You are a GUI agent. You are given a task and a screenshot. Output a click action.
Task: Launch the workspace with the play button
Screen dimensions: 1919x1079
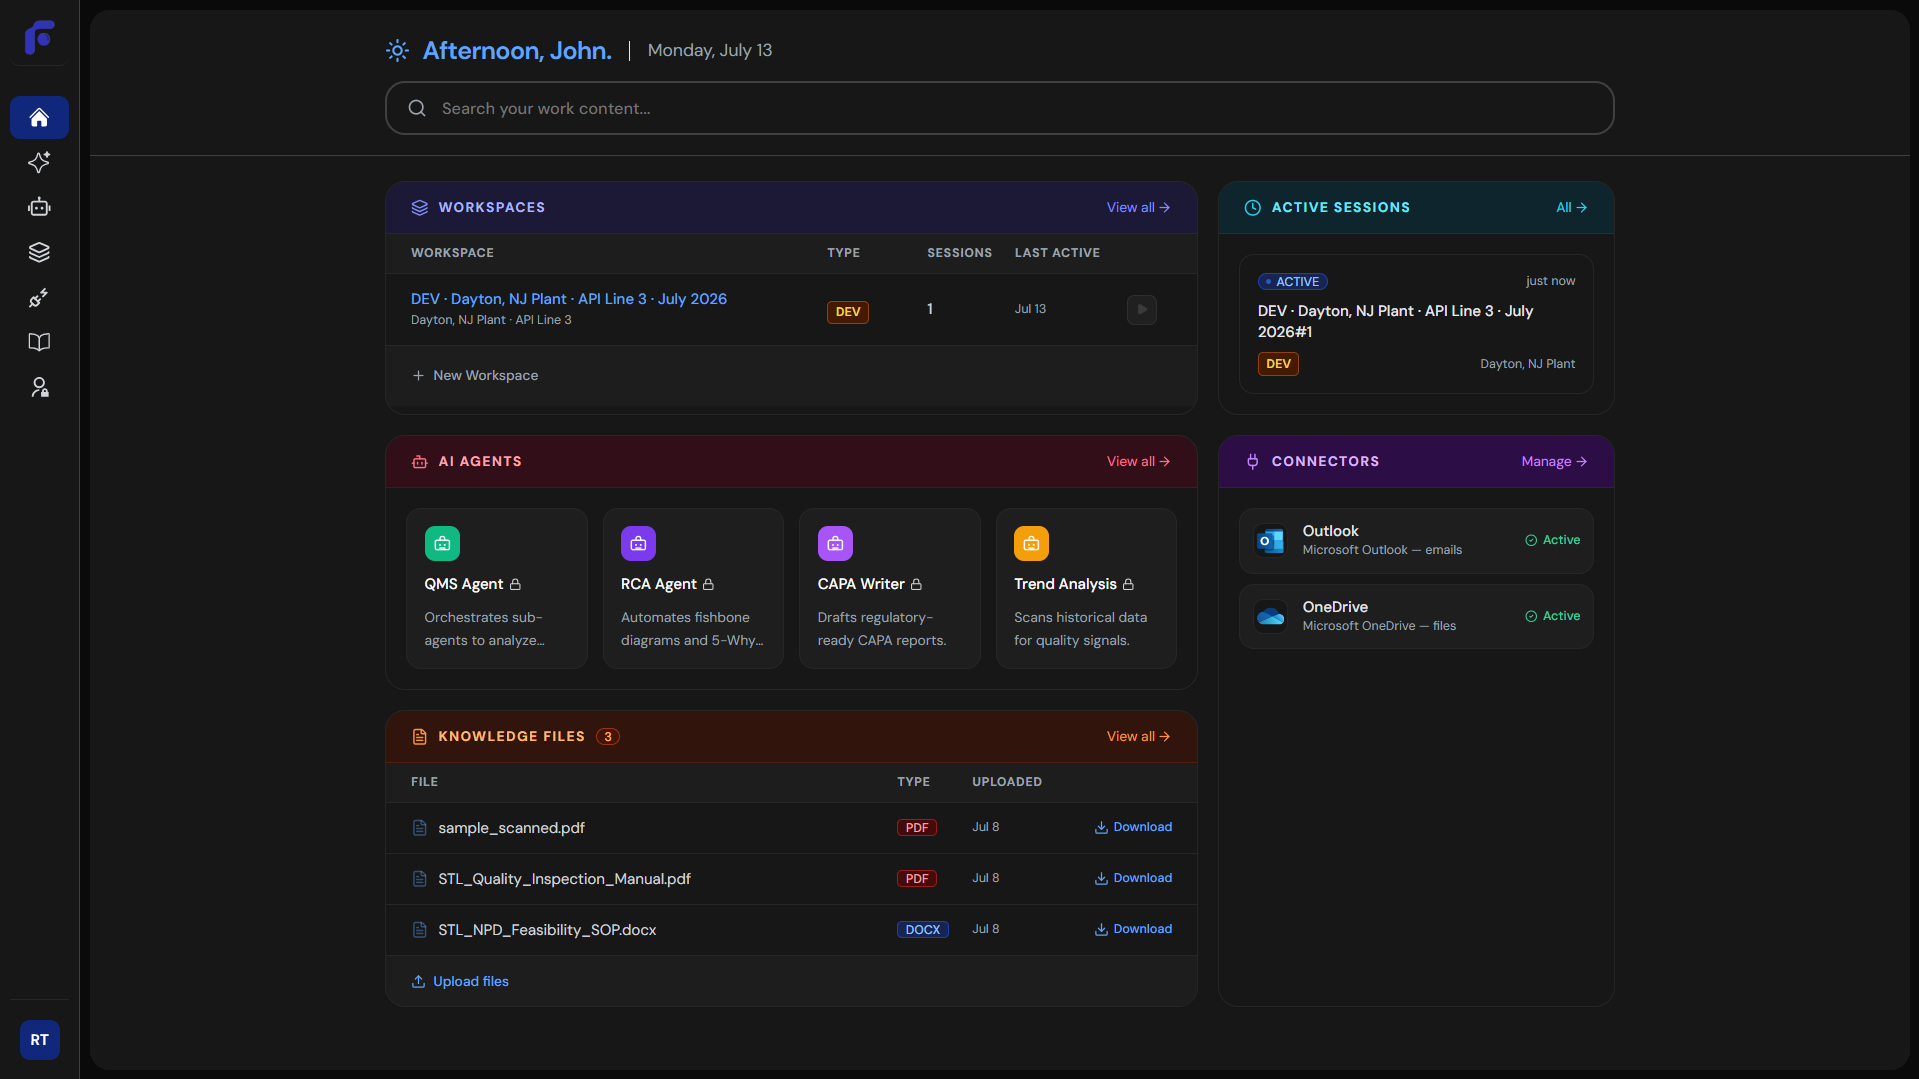click(x=1142, y=310)
